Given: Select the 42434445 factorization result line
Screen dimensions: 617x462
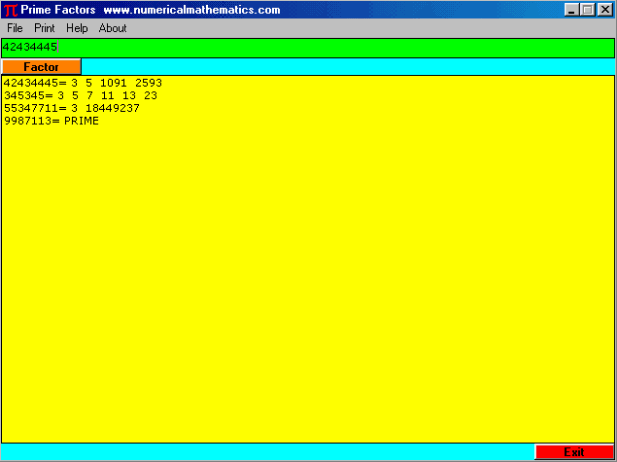Looking at the screenshot, I should point(82,83).
